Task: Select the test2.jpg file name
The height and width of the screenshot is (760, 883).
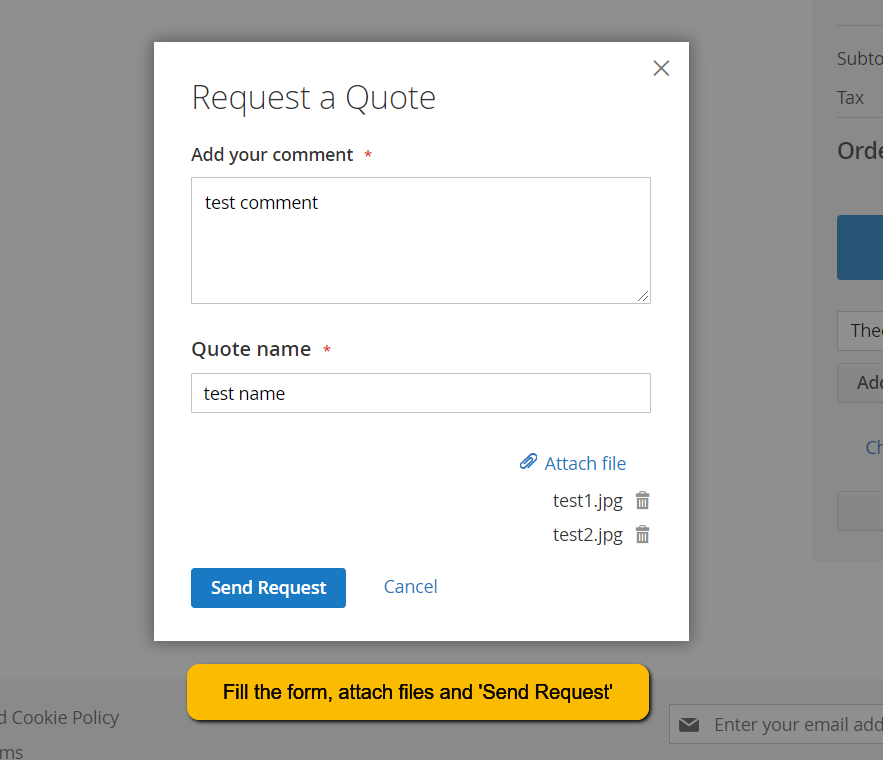Action: [x=587, y=534]
